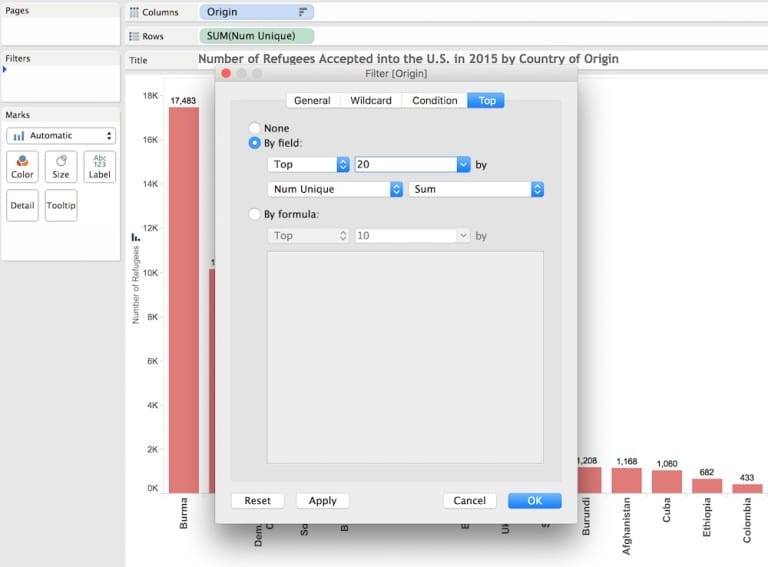Switch to the Condition tab
This screenshot has width=768, height=567.
[434, 100]
